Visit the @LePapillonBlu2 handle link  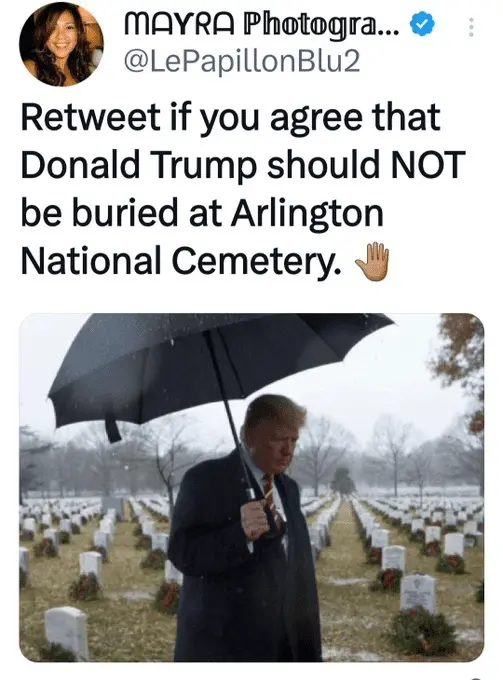242,62
